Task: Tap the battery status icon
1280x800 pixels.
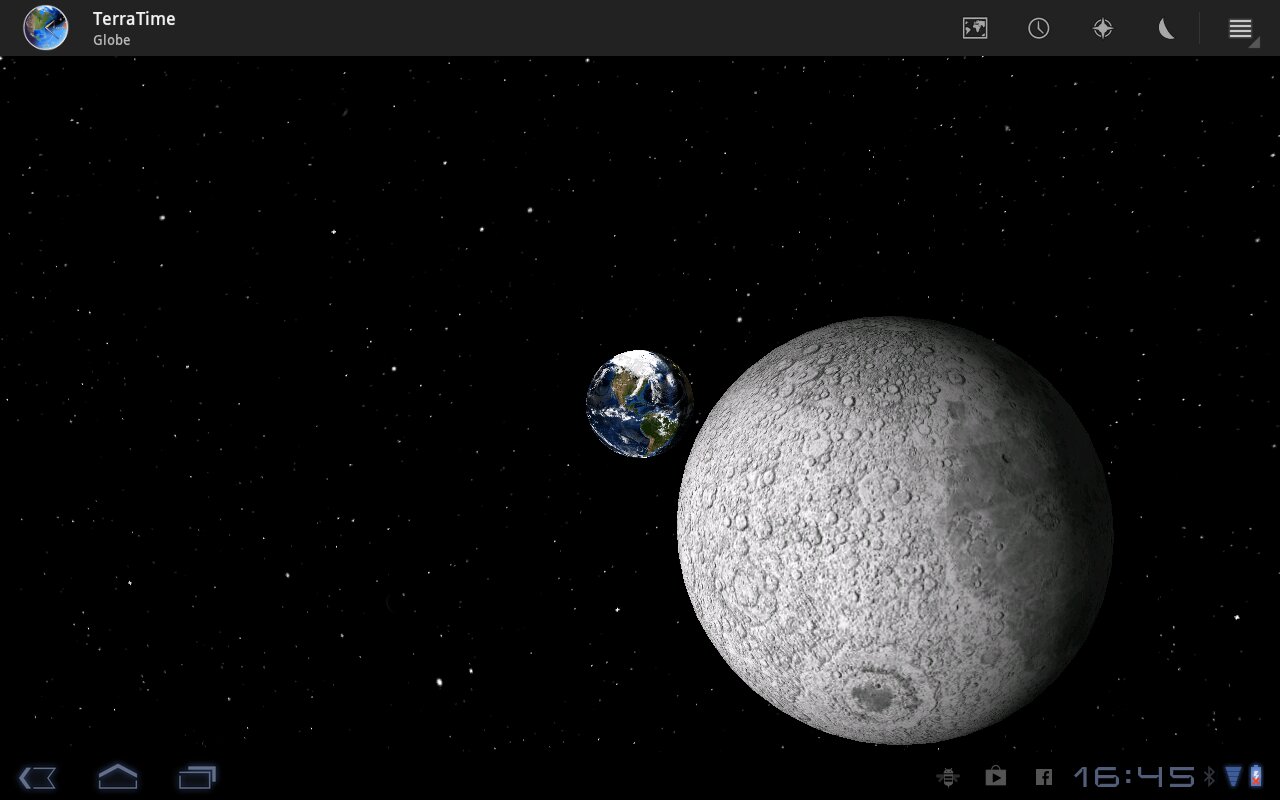Action: coord(1256,777)
